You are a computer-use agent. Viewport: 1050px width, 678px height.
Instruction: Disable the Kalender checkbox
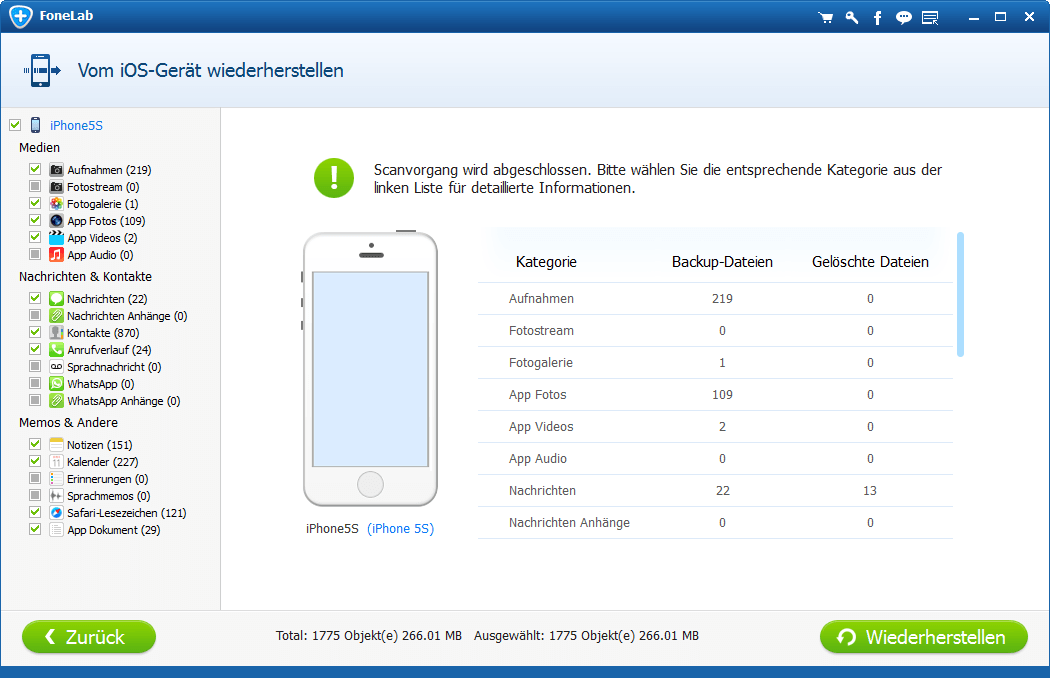[x=35, y=462]
